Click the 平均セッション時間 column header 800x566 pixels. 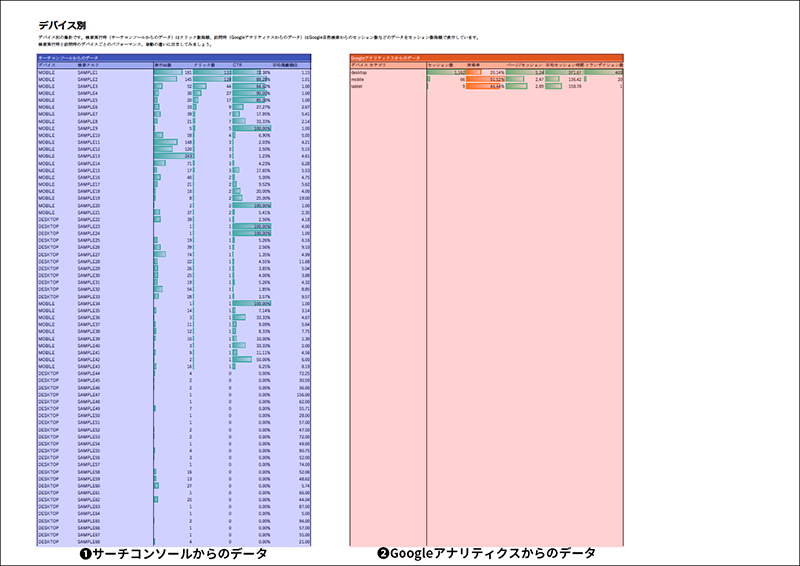564,65
